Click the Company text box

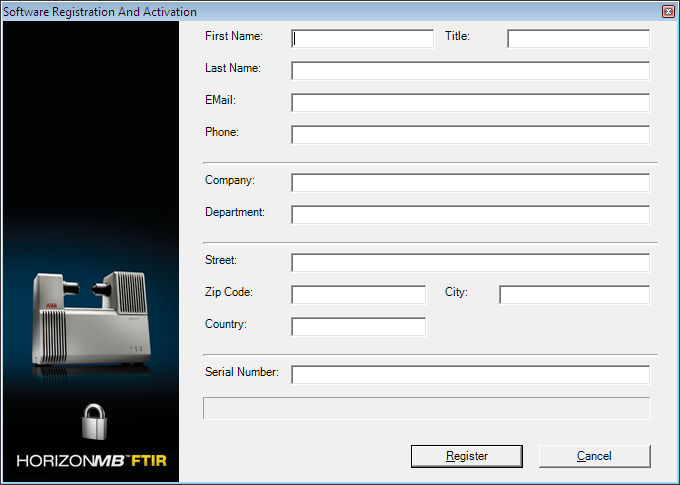pos(470,183)
